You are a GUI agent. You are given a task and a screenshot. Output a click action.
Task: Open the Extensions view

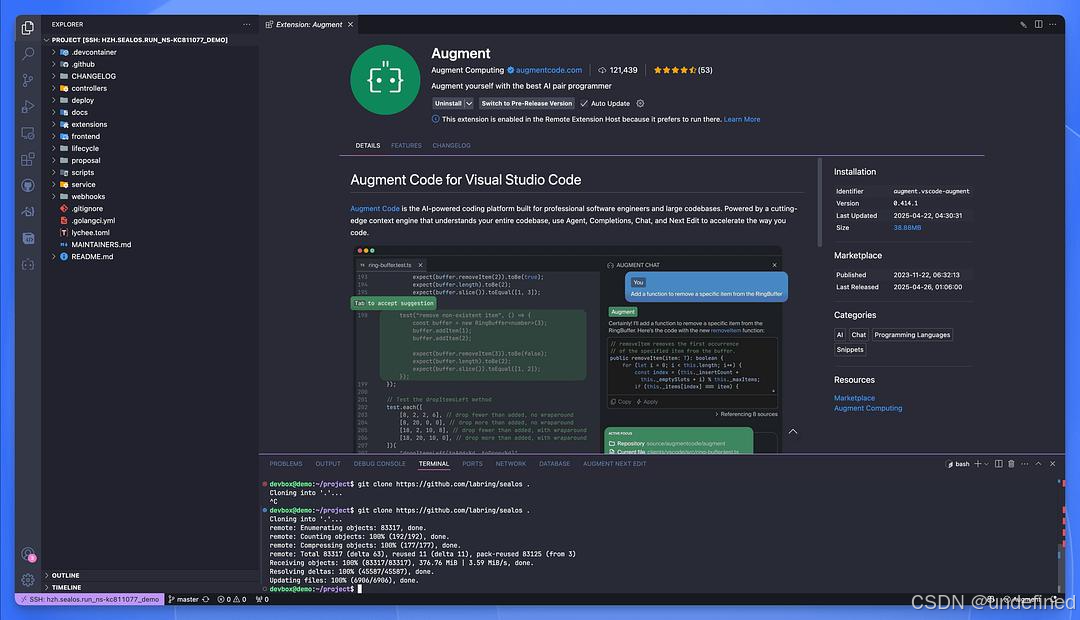(28, 159)
